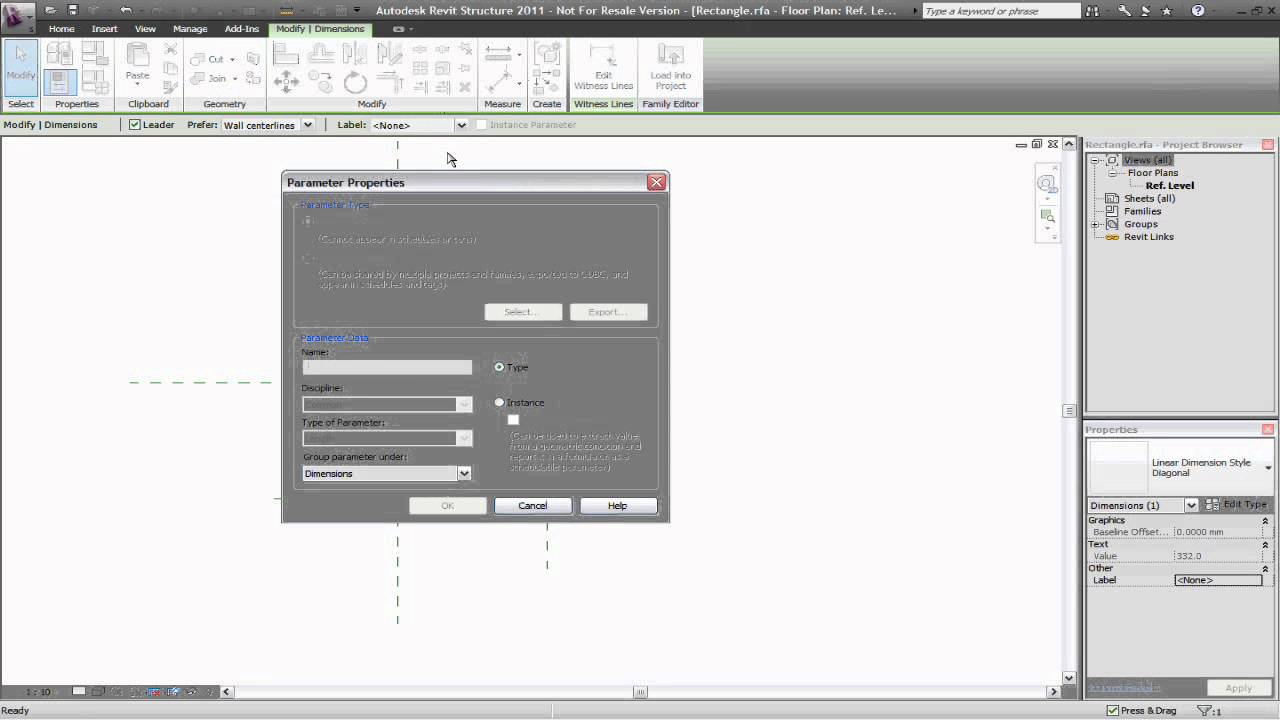The width and height of the screenshot is (1280, 720).
Task: Select the Rotate tool in Modify panel
Action: tap(356, 82)
